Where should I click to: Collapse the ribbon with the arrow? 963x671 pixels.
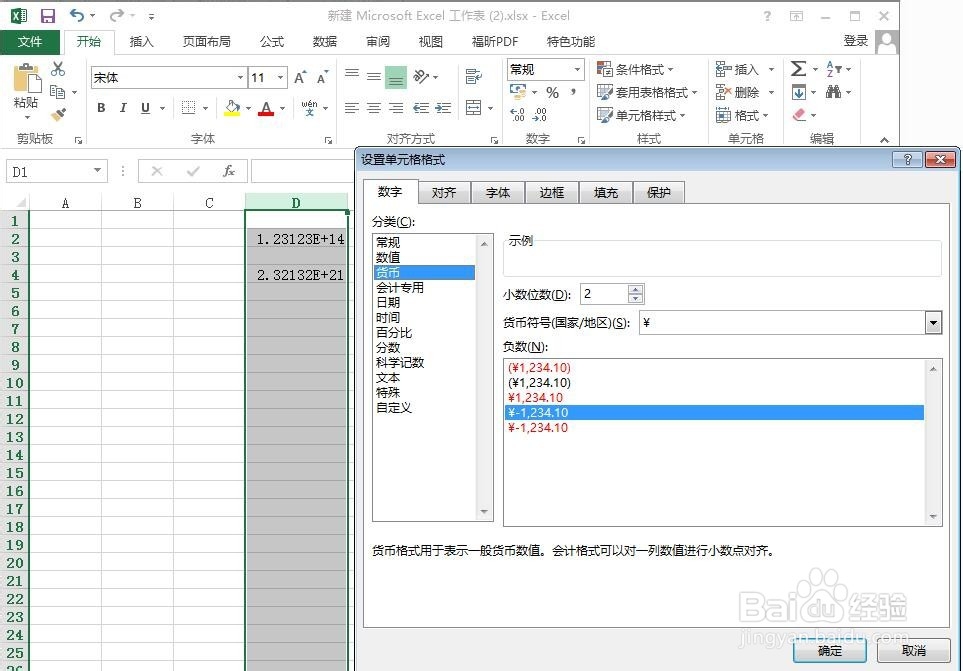(884, 140)
